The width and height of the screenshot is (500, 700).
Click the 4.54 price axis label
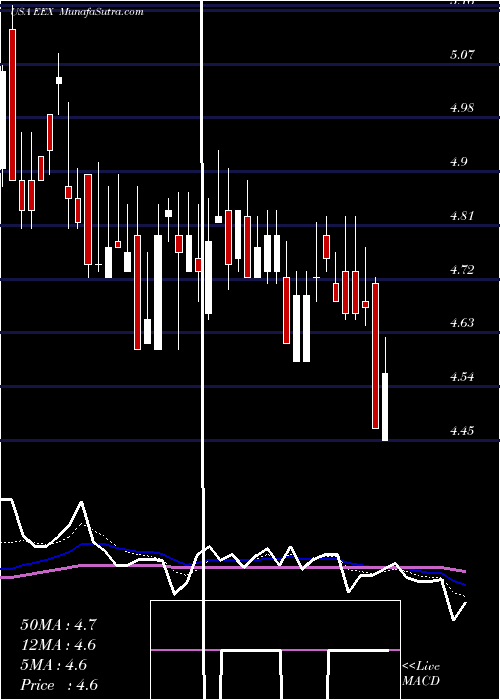[462, 377]
